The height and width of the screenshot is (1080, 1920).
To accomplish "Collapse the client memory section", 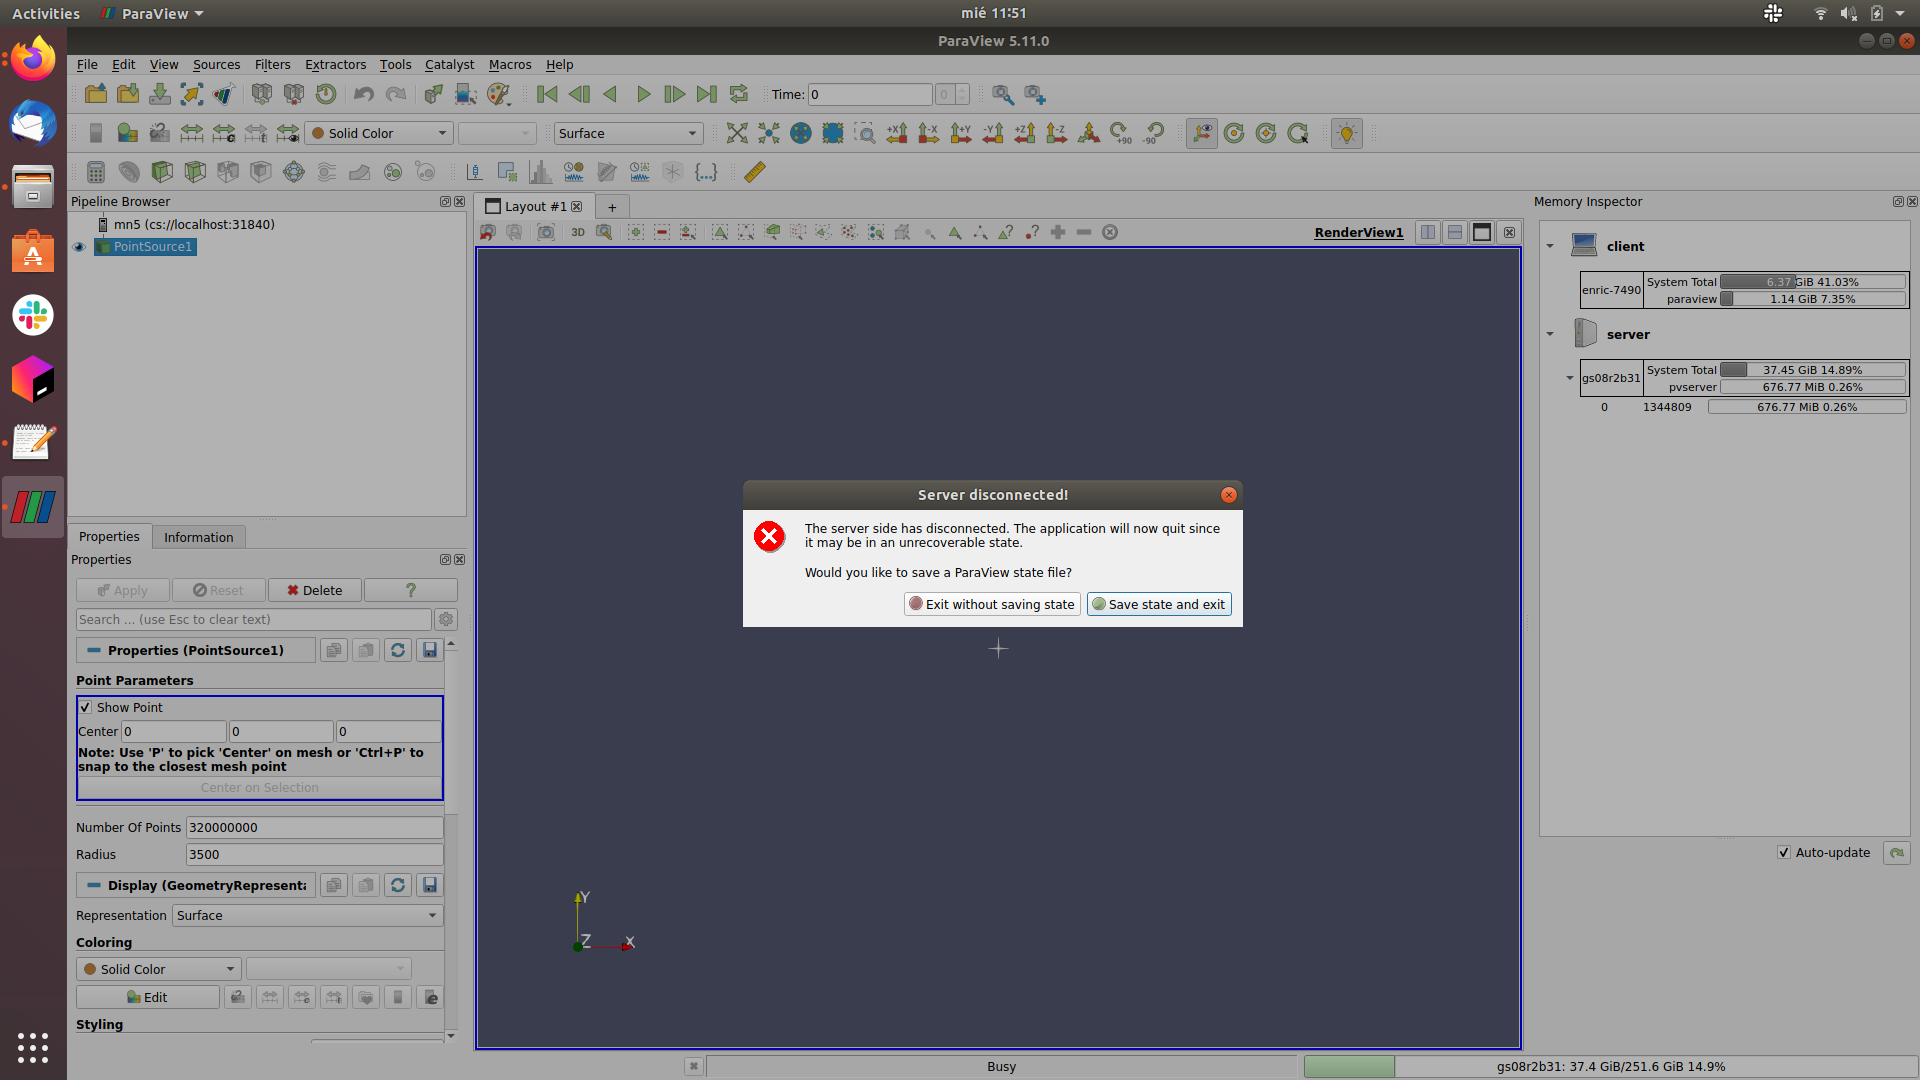I will click(1550, 246).
